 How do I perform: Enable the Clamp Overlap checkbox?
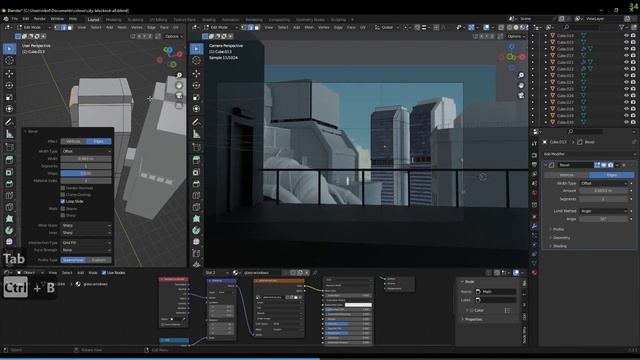[63, 195]
